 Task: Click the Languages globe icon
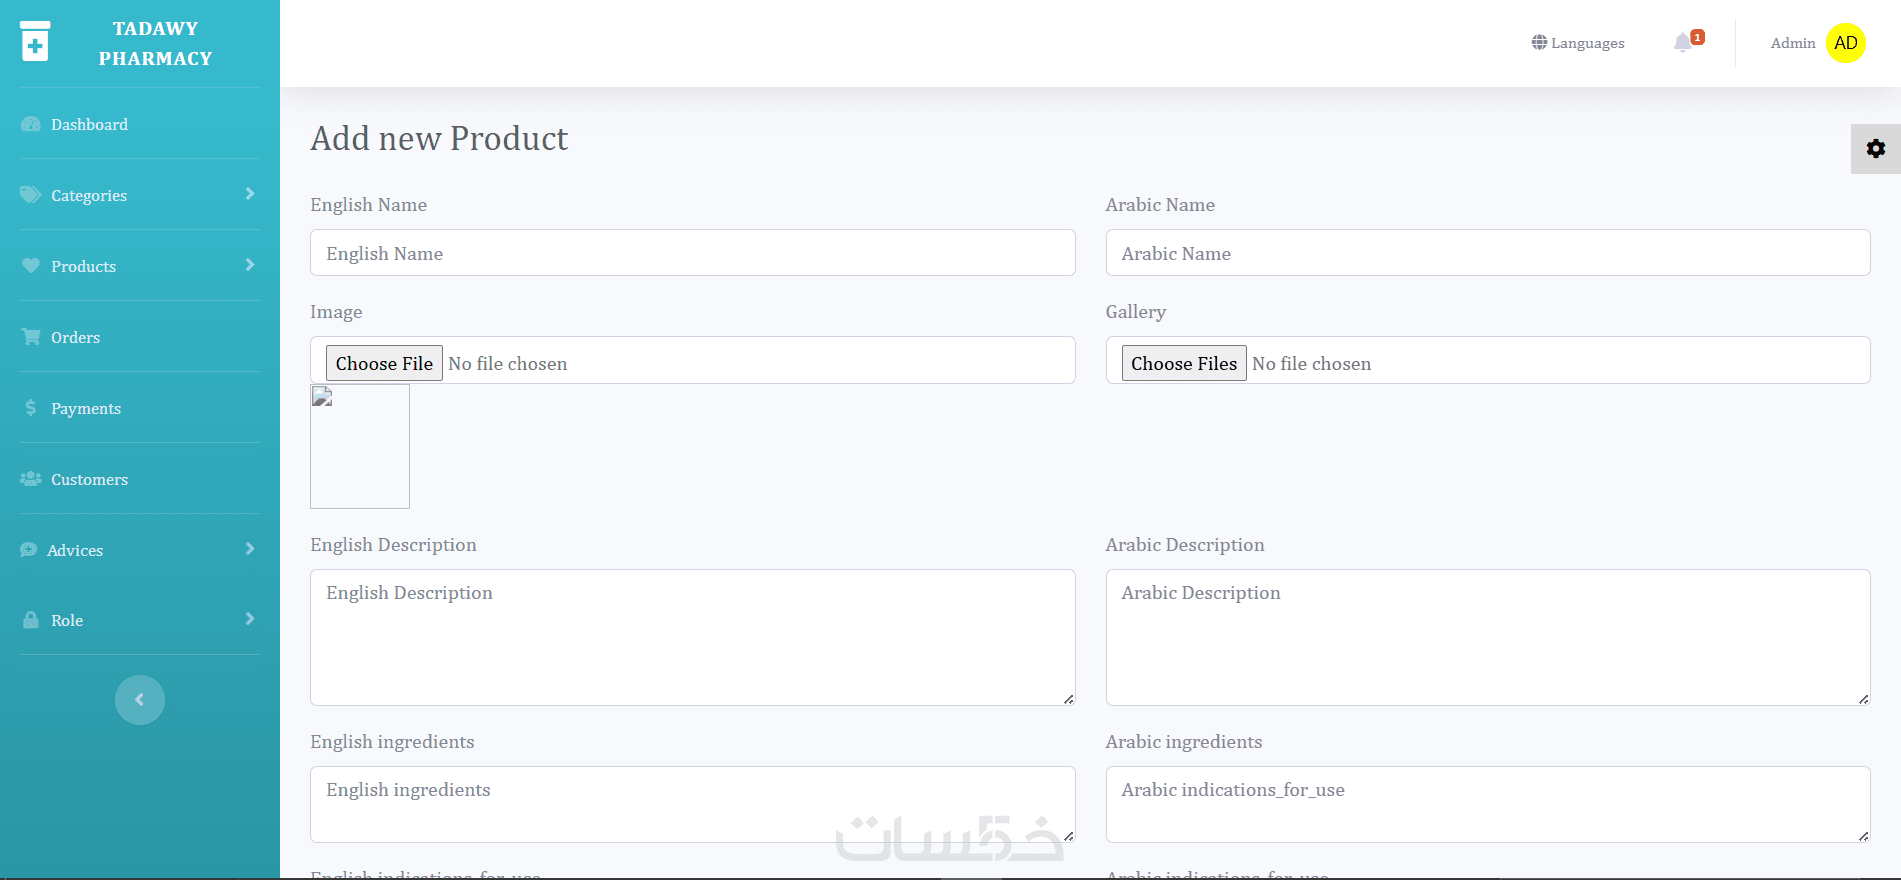coord(1539,42)
